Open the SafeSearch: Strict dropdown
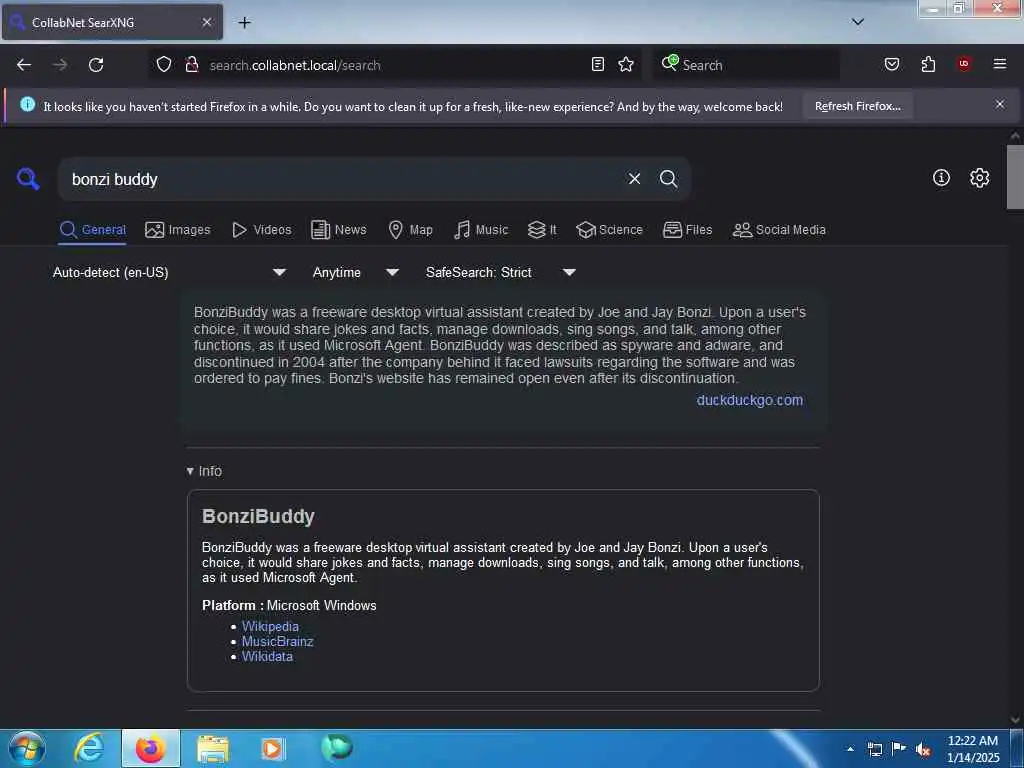 click(500, 272)
